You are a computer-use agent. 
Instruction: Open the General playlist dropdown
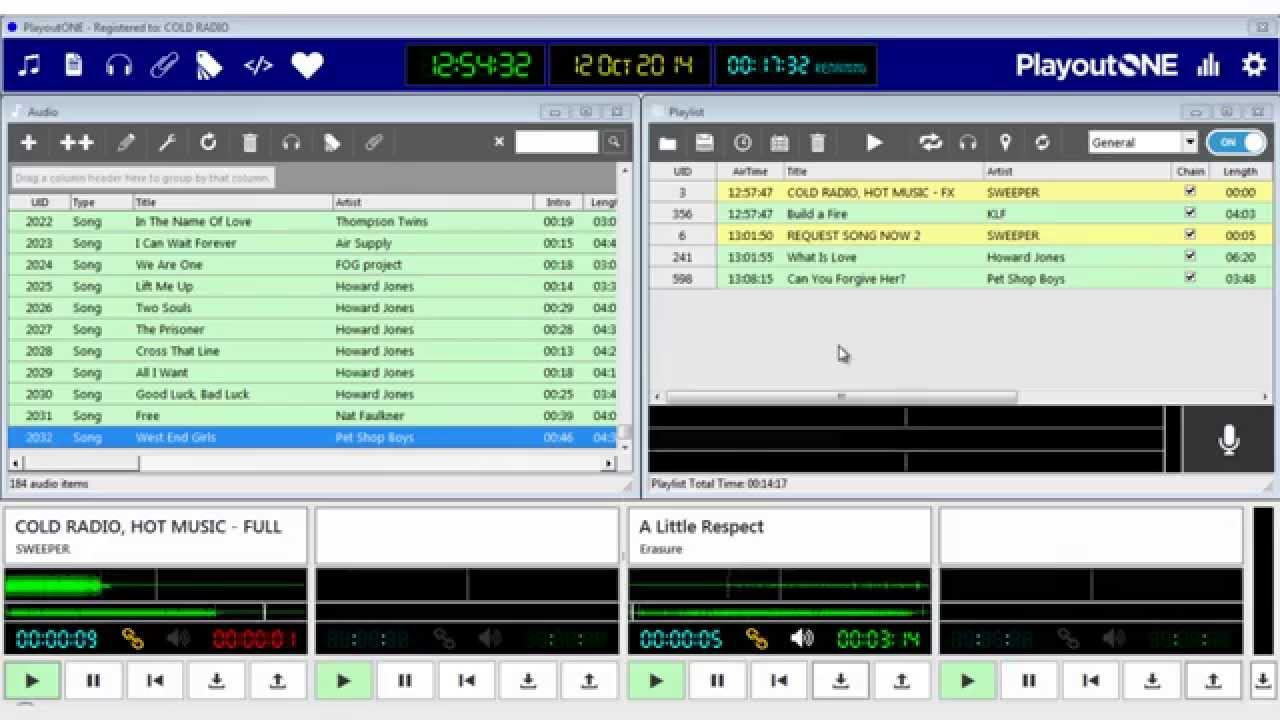pos(1190,143)
